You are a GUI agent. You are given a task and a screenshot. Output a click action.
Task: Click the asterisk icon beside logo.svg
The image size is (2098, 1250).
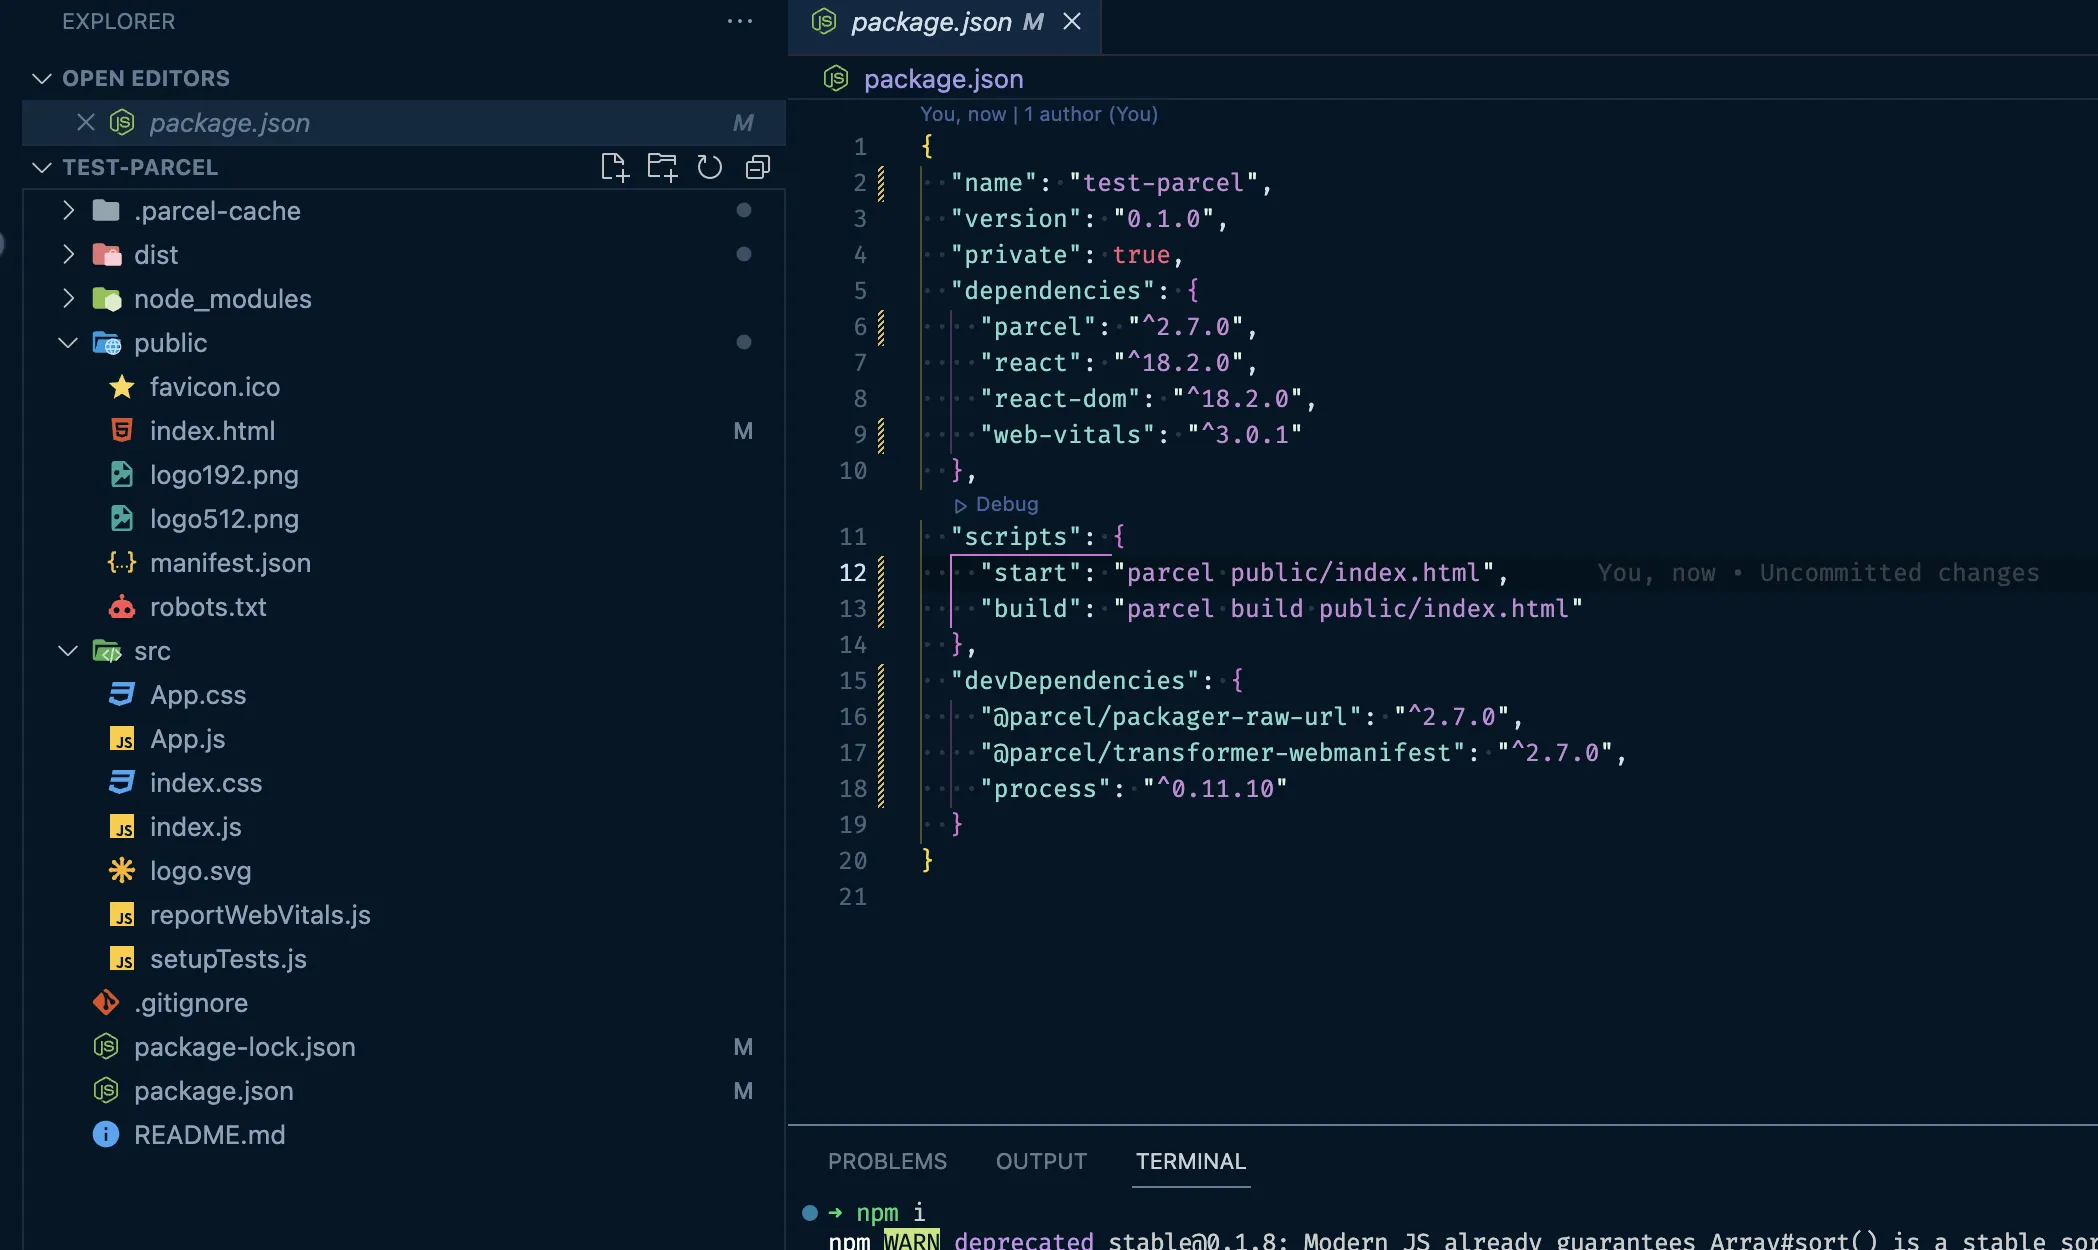(x=122, y=871)
